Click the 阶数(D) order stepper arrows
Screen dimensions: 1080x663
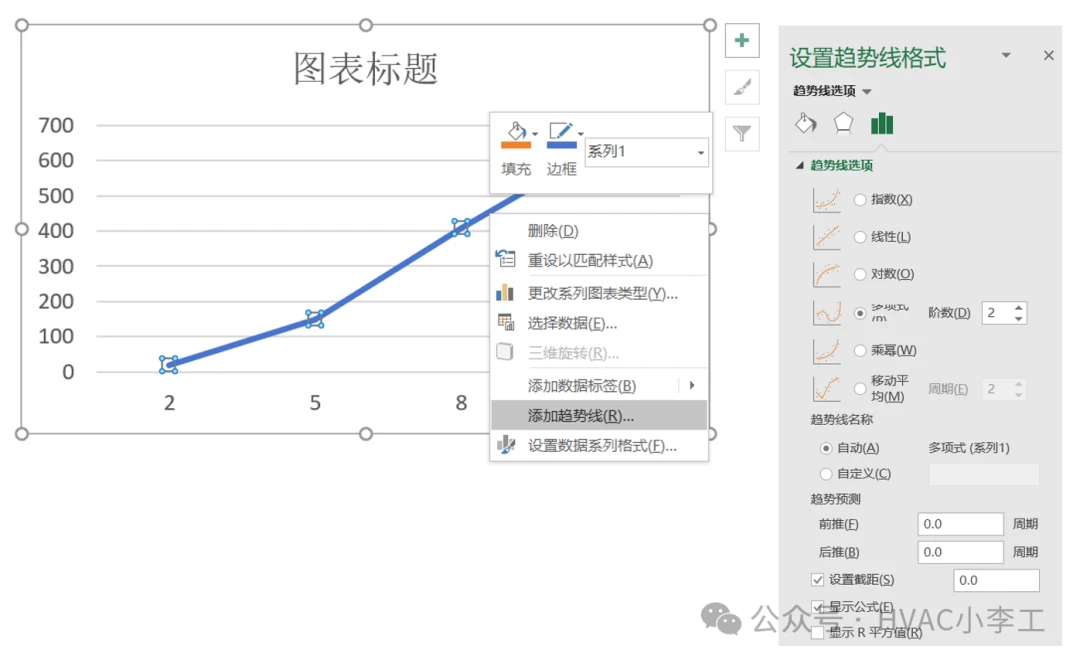pos(1018,313)
